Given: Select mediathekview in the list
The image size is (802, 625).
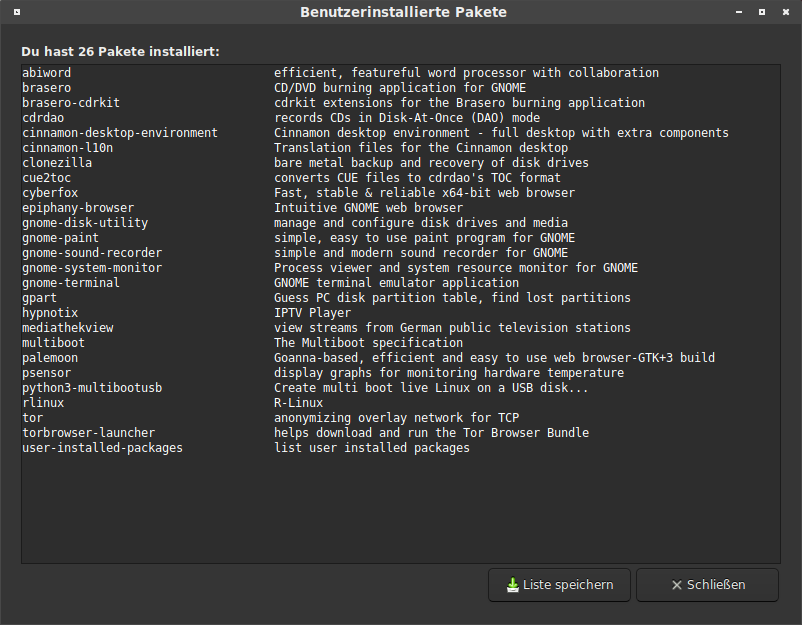Looking at the screenshot, I should [68, 328].
